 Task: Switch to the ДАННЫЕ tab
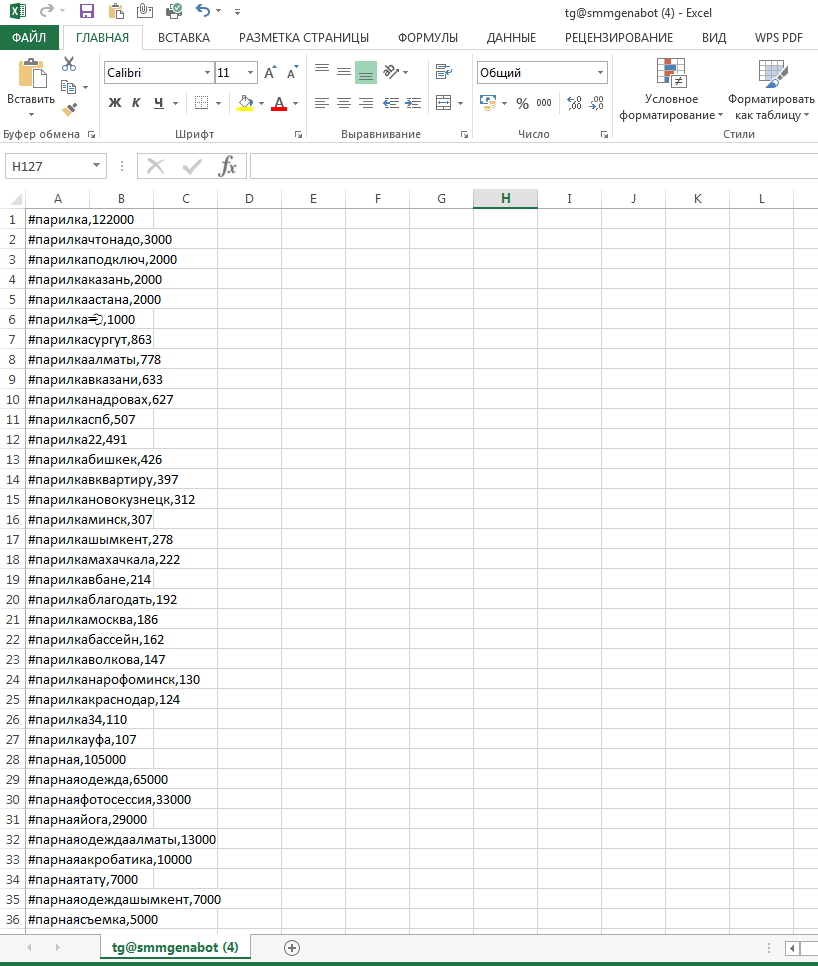point(511,38)
